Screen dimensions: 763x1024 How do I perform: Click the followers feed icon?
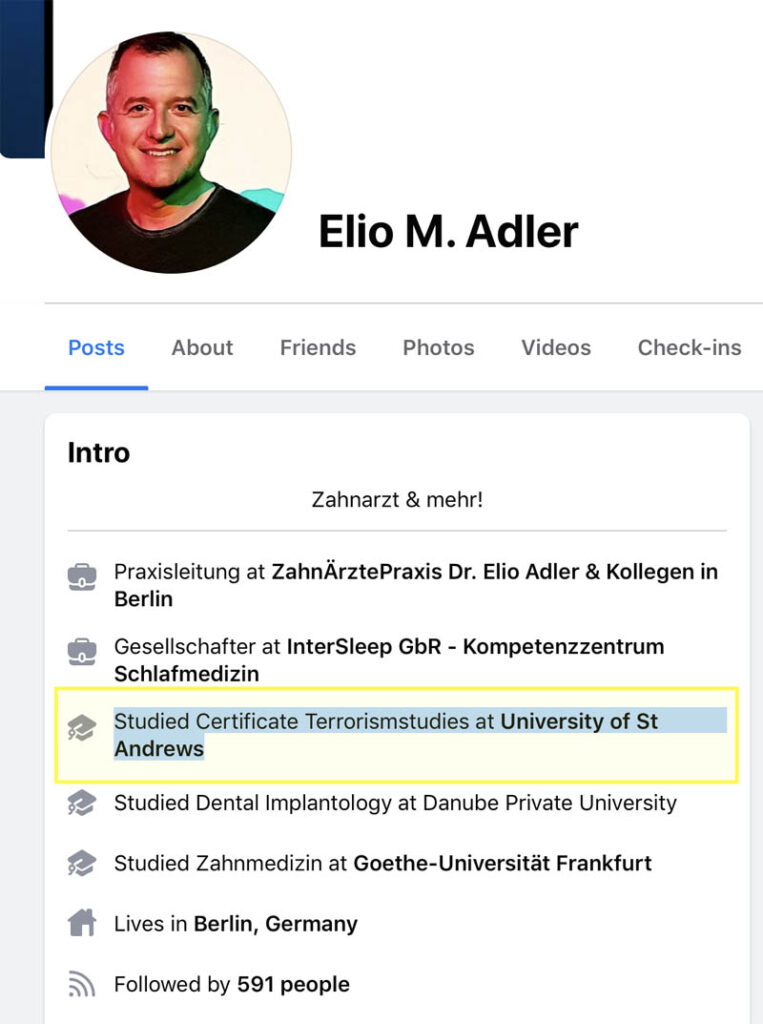coord(82,984)
